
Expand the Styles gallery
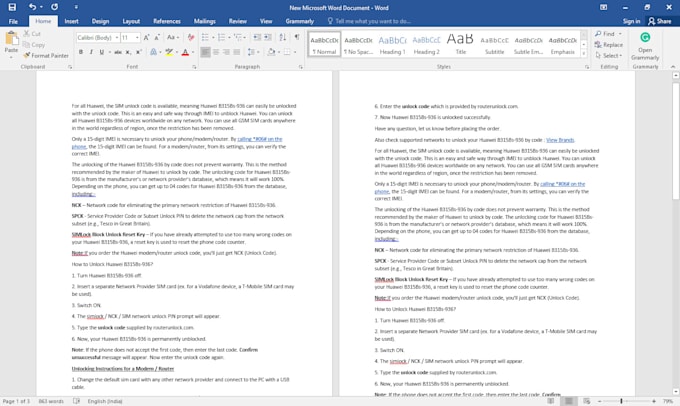pyautogui.click(x=584, y=54)
